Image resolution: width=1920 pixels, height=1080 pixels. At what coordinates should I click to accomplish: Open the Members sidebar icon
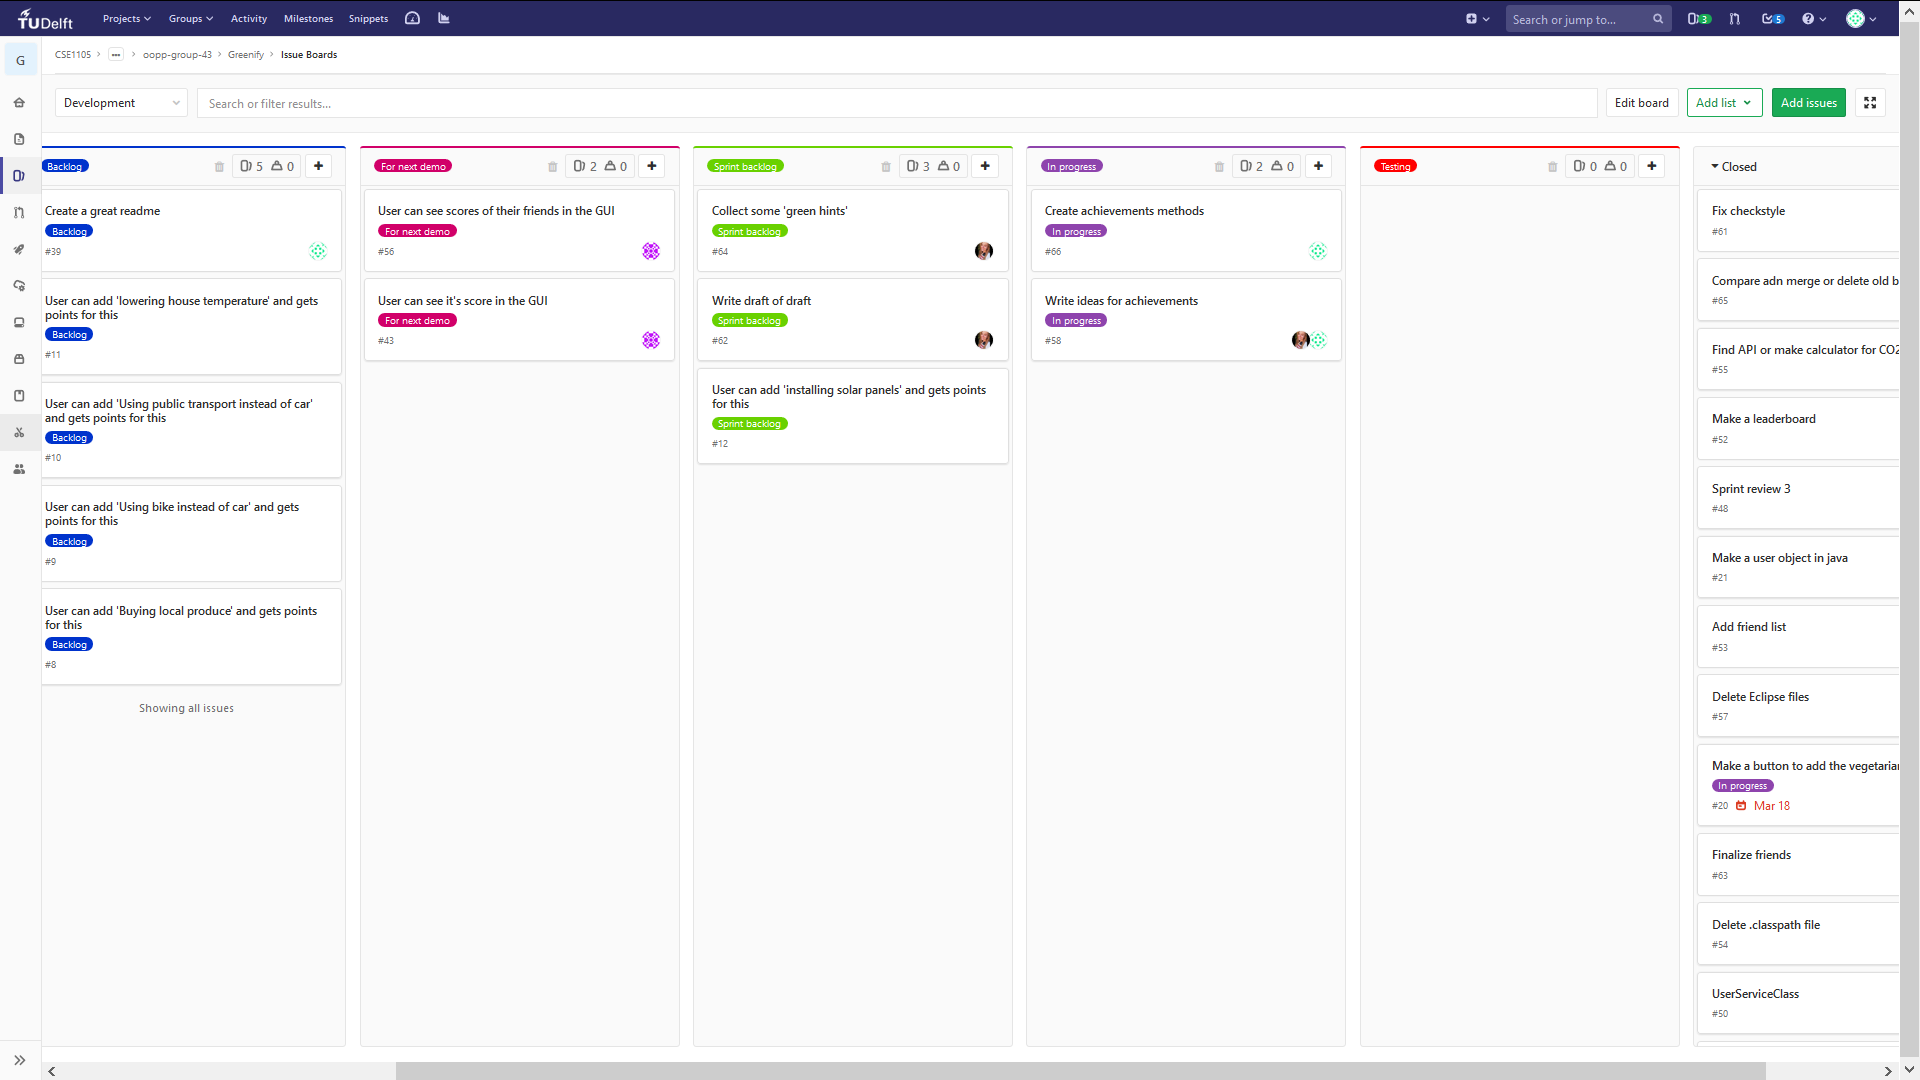(19, 469)
